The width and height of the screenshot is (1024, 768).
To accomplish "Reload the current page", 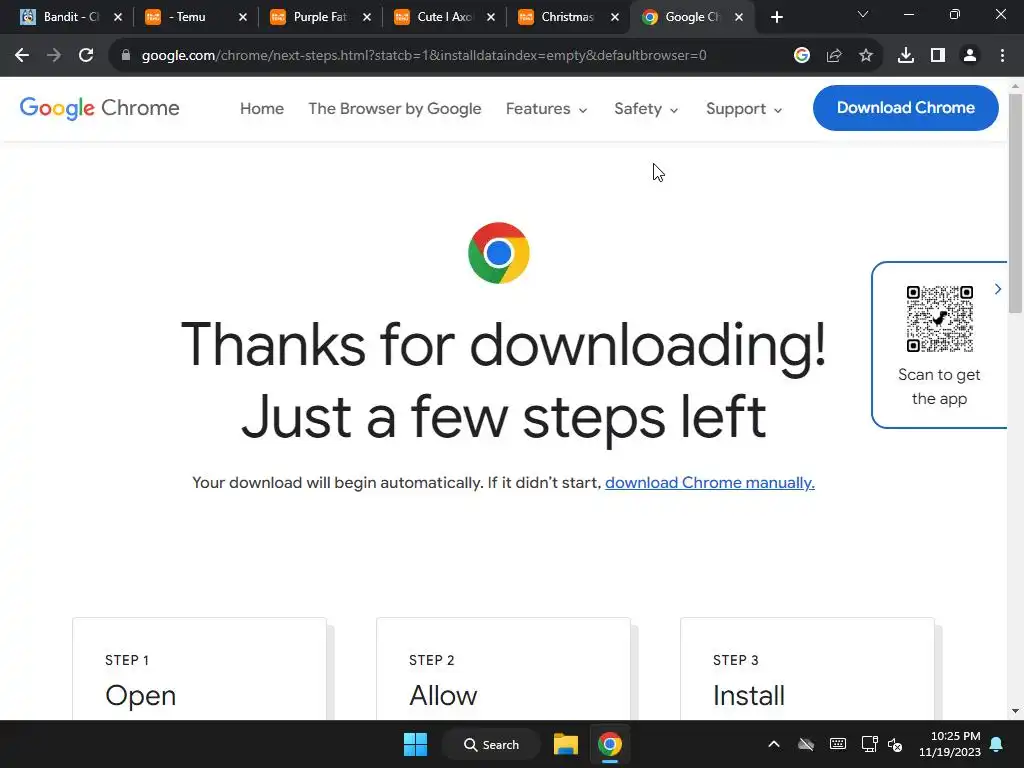I will click(x=86, y=56).
